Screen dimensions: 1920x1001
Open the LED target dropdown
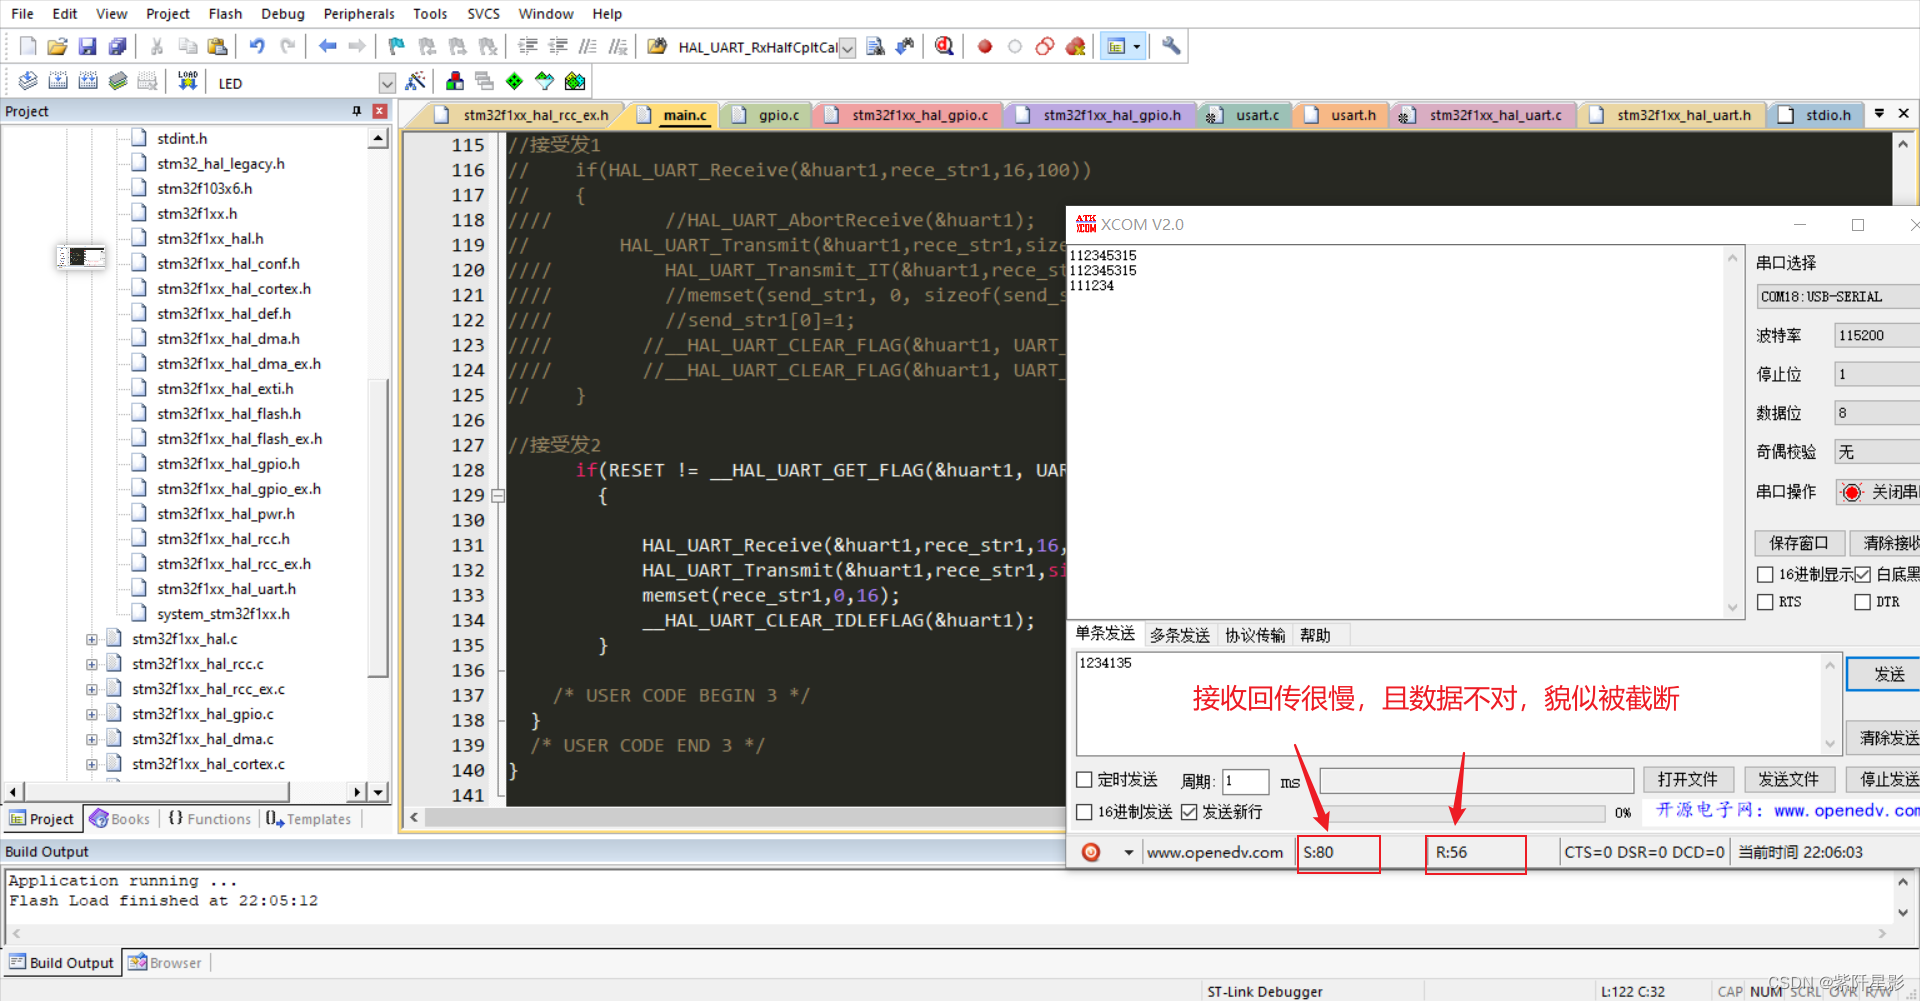[x=387, y=83]
